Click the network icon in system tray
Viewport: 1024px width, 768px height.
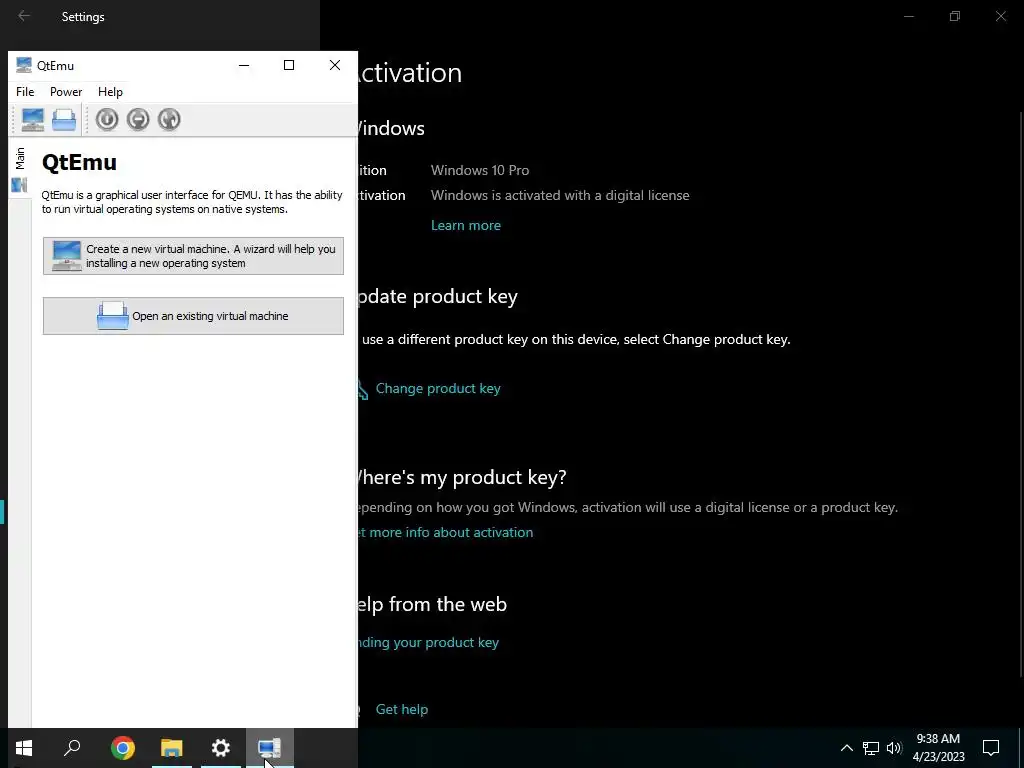pyautogui.click(x=871, y=748)
